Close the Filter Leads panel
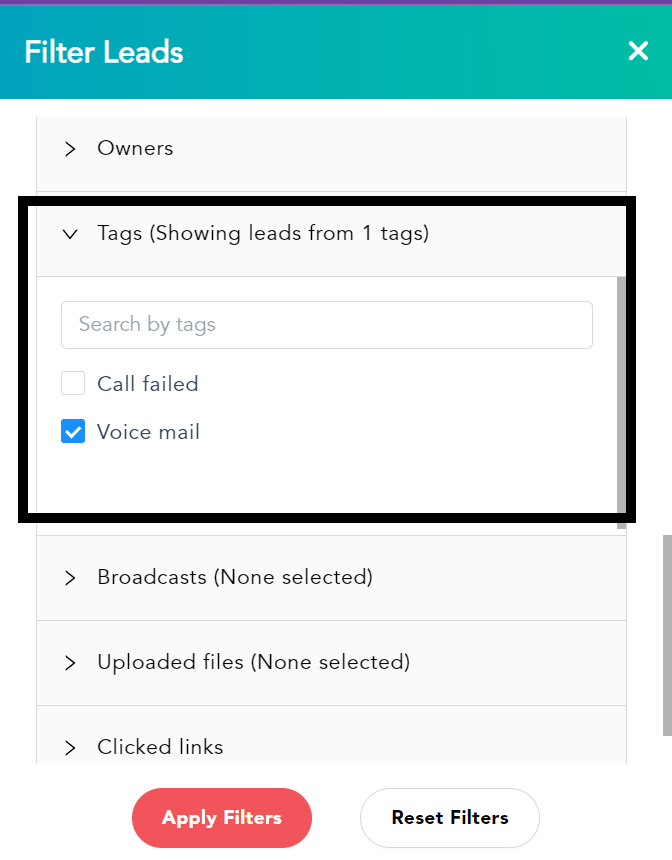 [x=638, y=51]
